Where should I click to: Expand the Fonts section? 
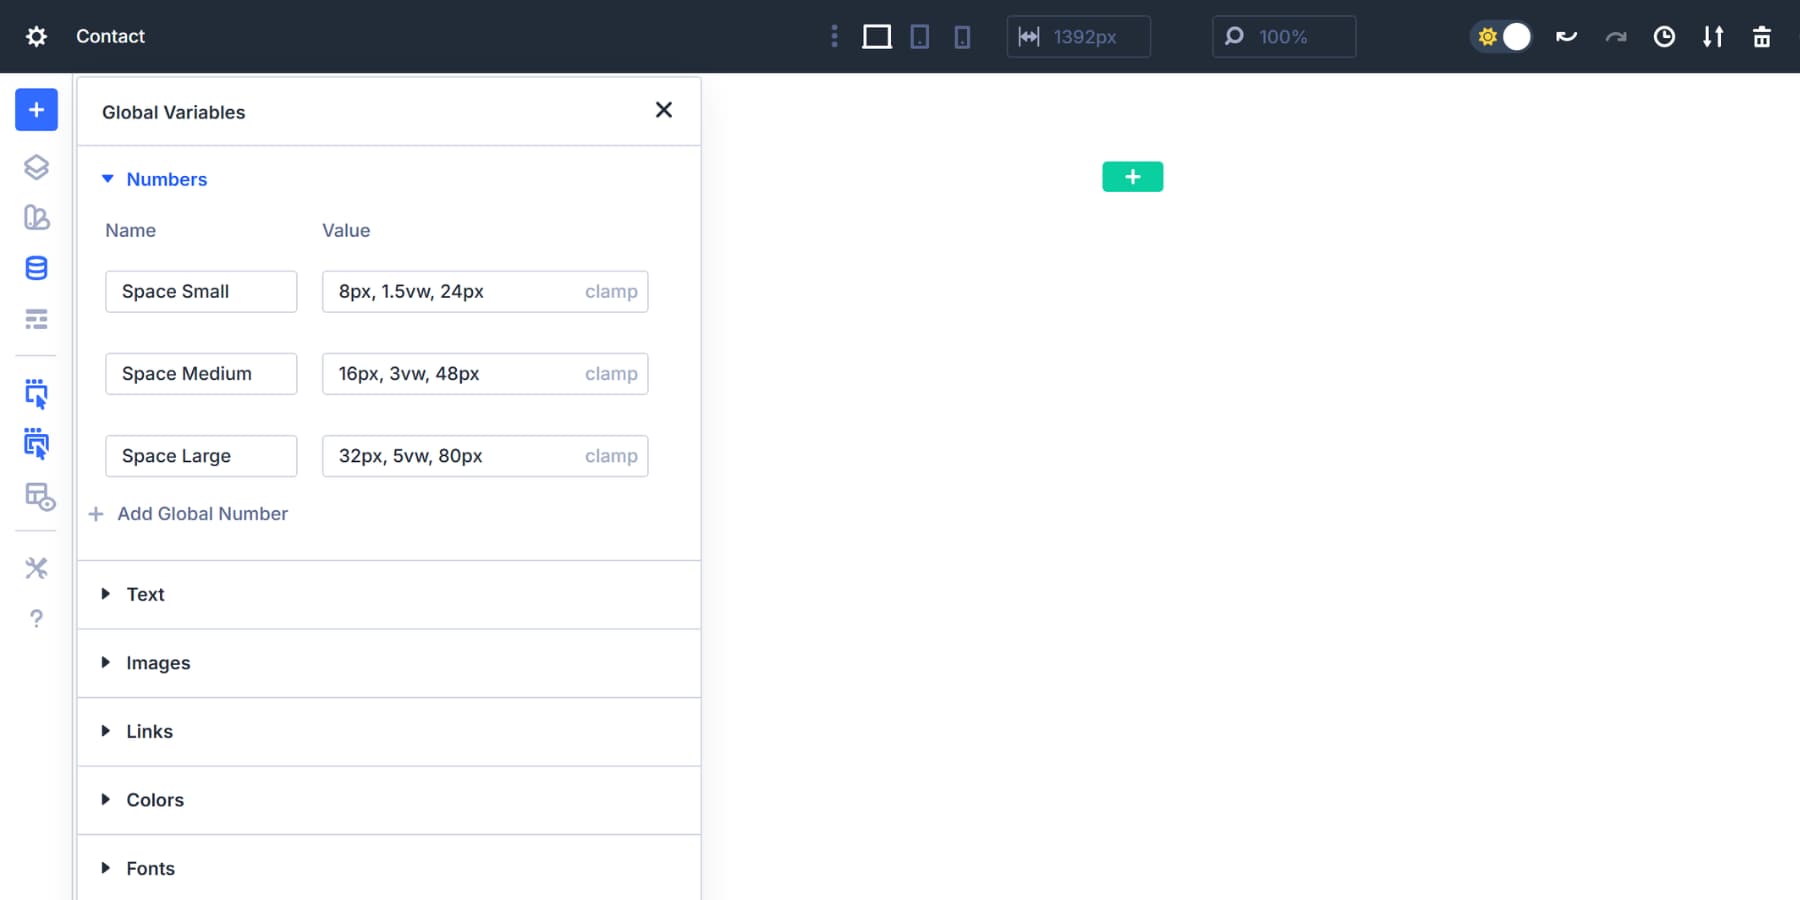pos(150,868)
